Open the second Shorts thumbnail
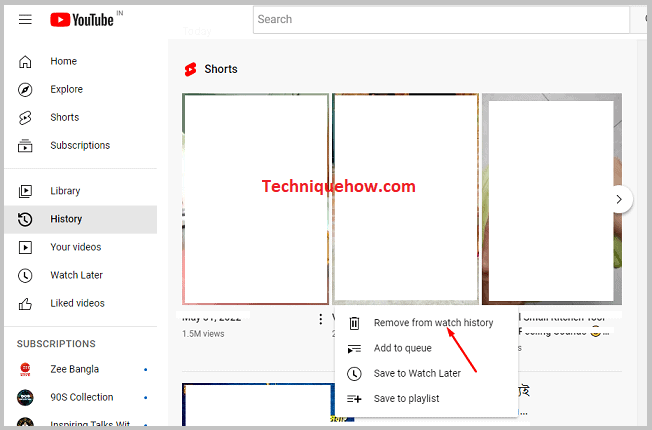The width and height of the screenshot is (652, 430). (x=405, y=199)
